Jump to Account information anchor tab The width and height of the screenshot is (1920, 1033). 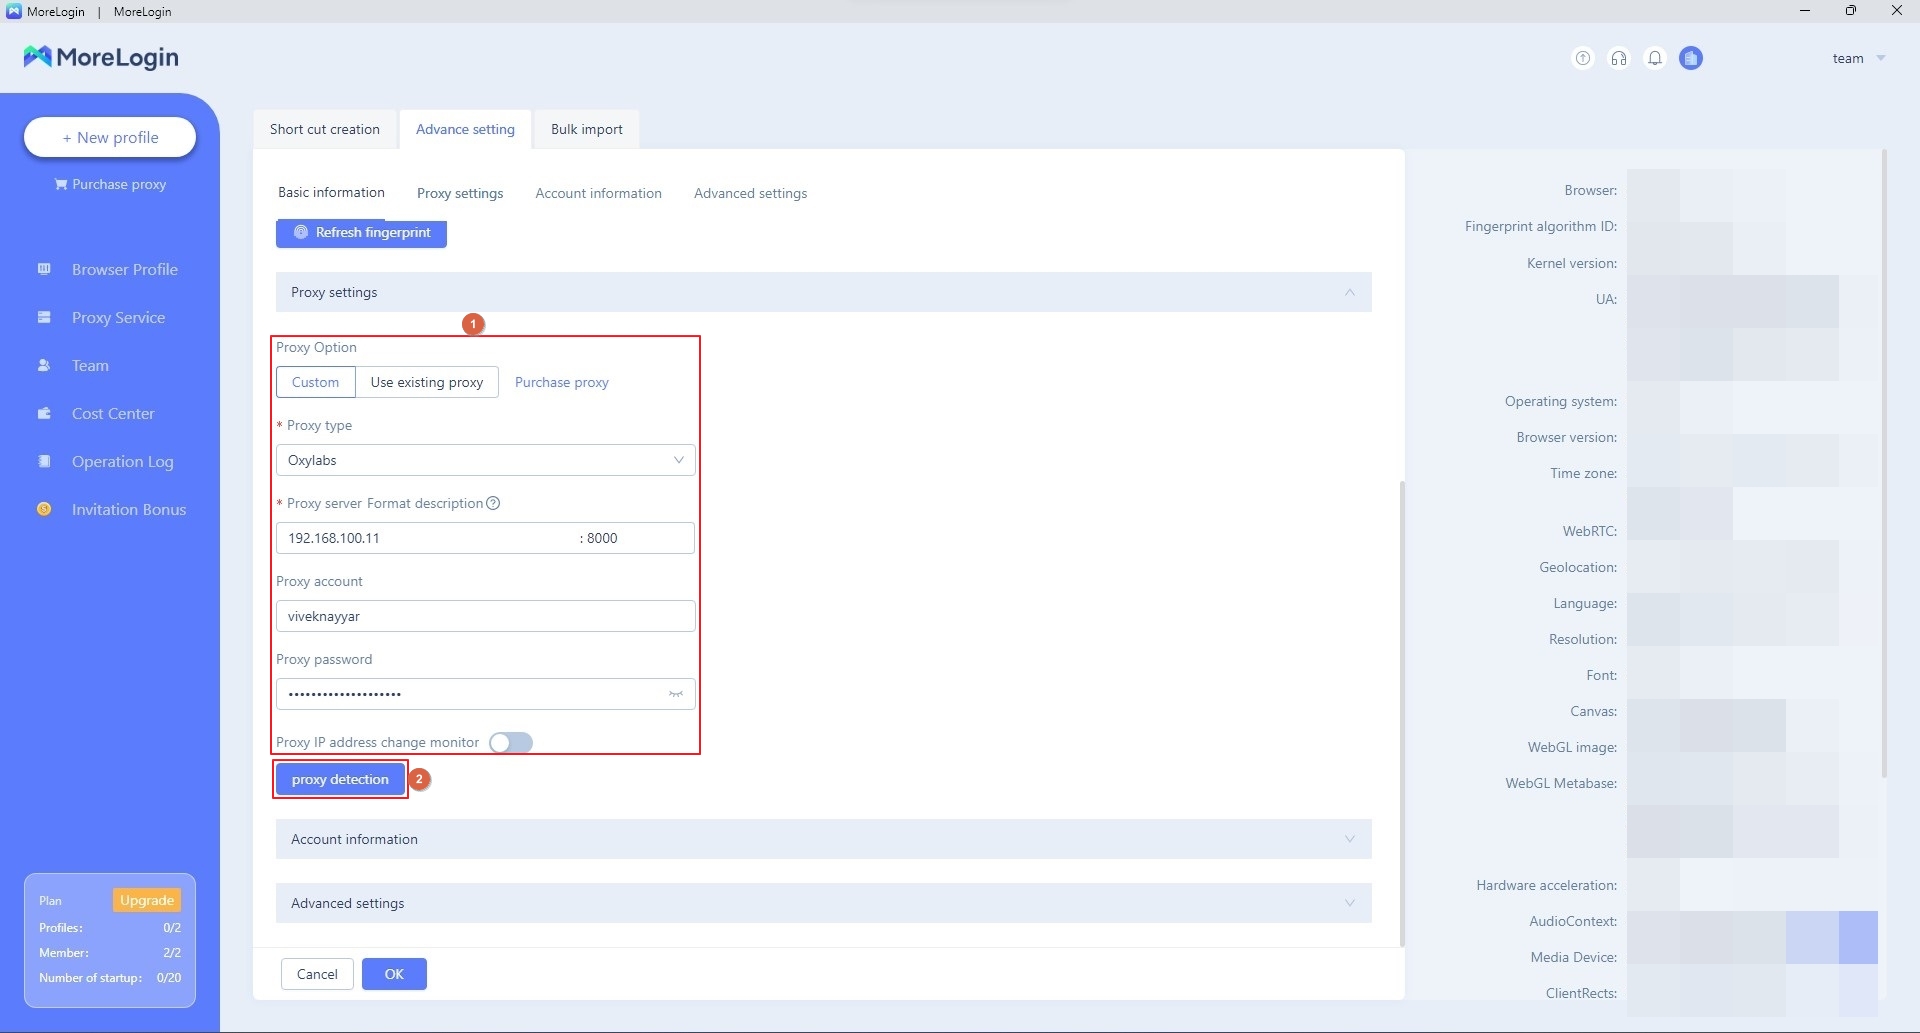(x=598, y=193)
